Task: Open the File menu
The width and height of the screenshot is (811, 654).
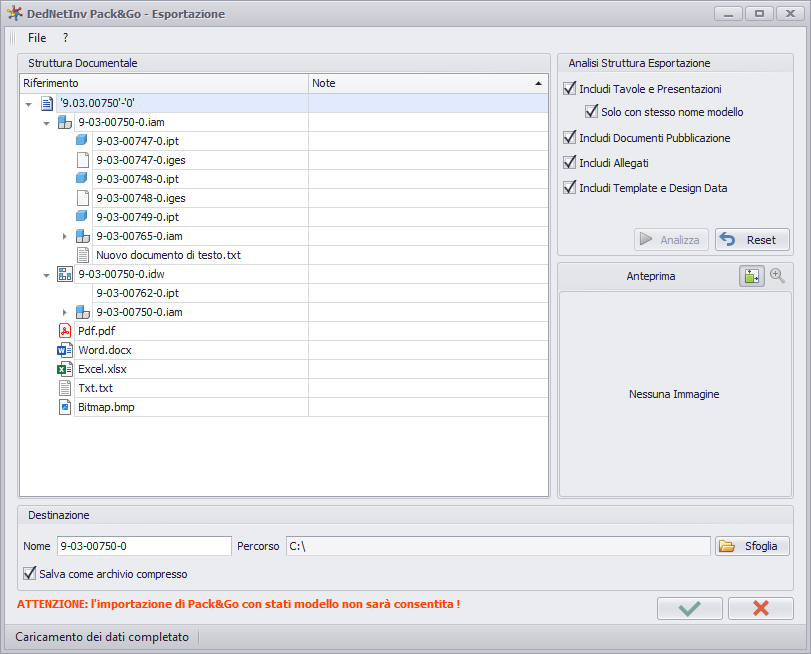Action: point(37,38)
